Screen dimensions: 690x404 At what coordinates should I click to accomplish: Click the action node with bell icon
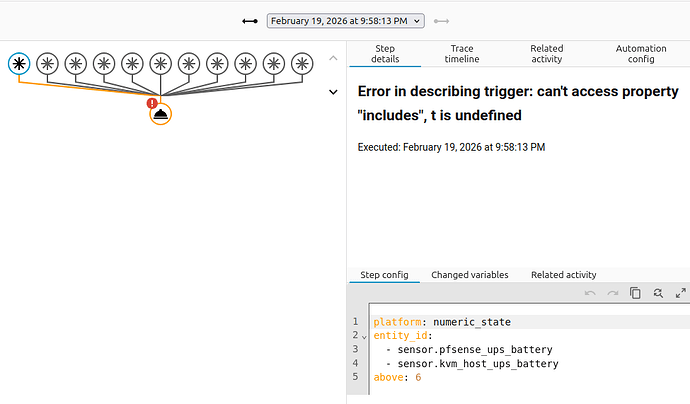[161, 114]
